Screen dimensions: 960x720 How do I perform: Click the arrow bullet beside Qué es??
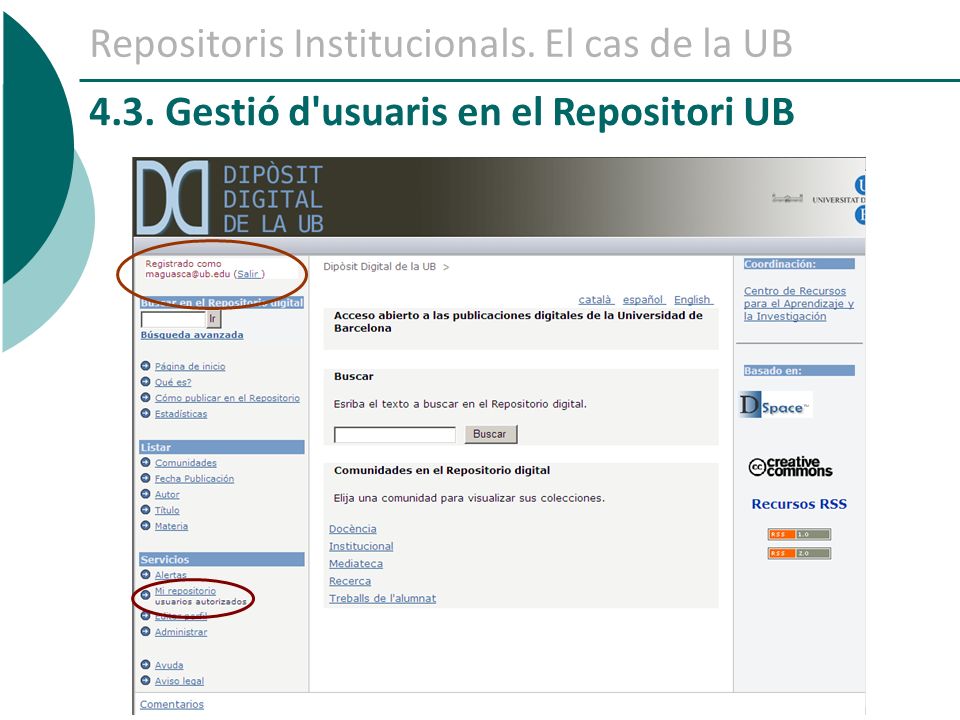[x=145, y=381]
